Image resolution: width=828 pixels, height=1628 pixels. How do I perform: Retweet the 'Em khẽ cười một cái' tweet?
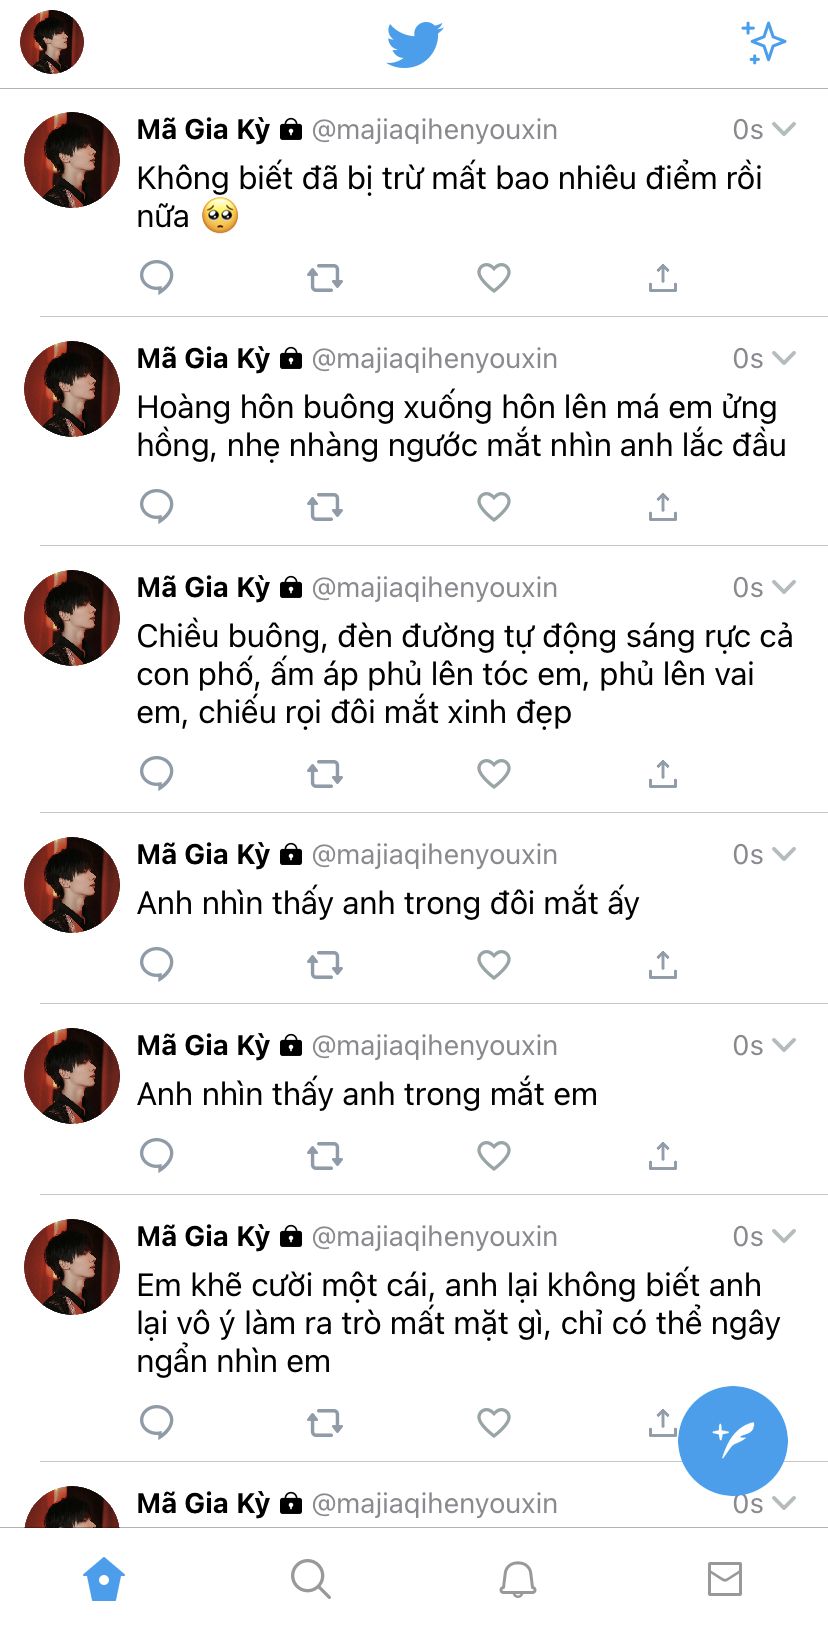pyautogui.click(x=325, y=1422)
